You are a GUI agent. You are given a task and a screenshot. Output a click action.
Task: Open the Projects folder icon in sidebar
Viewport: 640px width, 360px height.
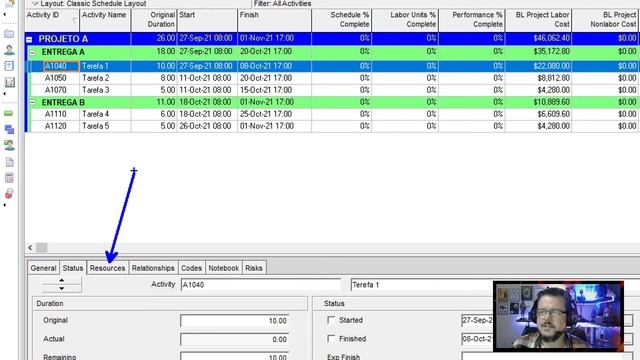[9, 34]
